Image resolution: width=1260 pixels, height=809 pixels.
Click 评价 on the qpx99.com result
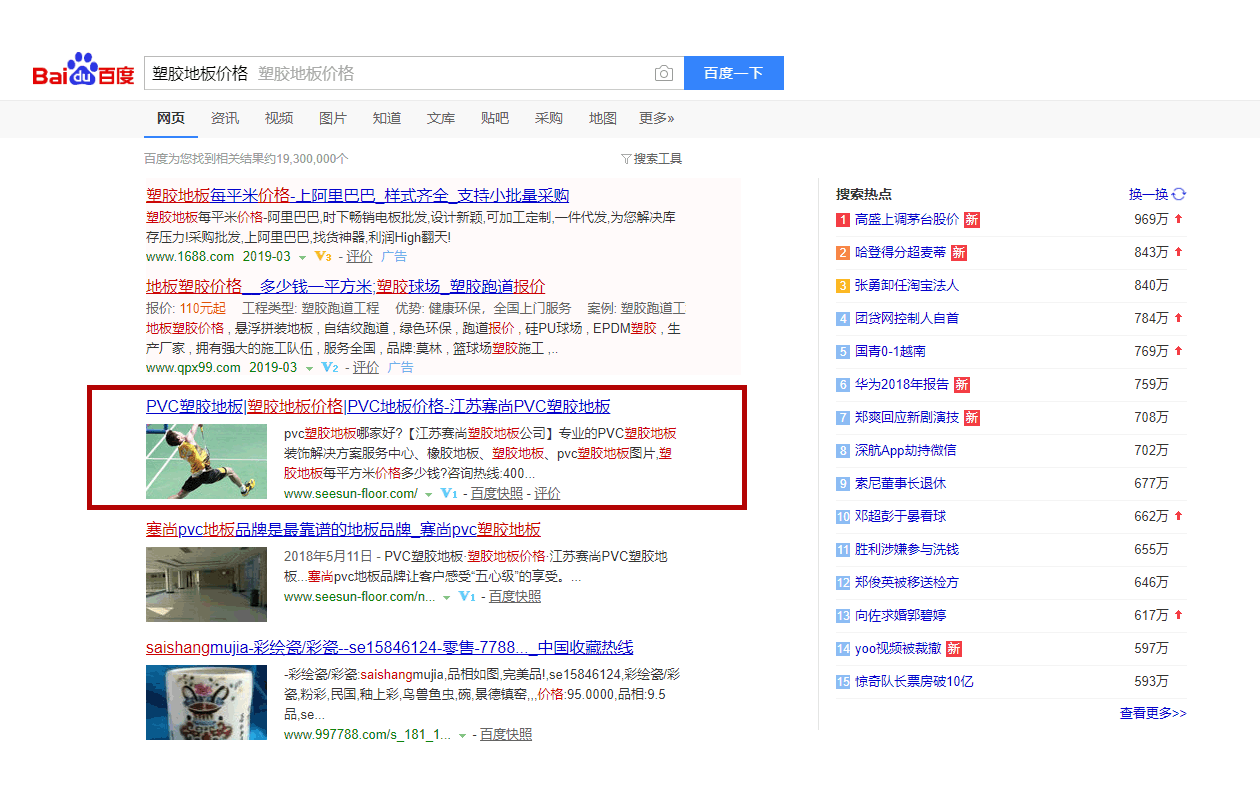coord(366,367)
